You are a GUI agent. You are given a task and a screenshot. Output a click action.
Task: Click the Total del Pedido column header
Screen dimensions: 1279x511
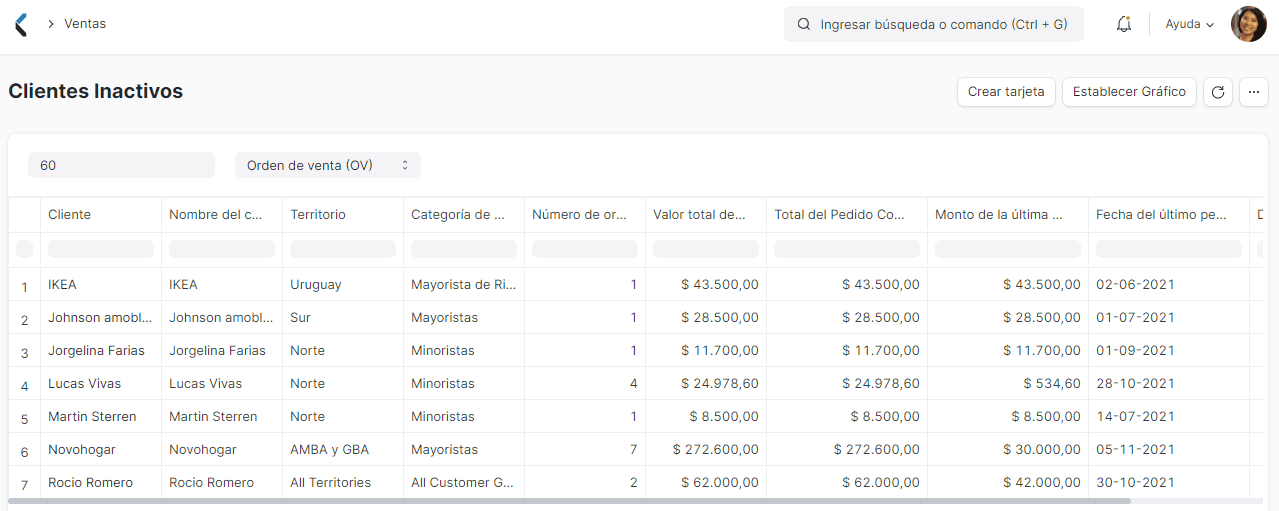click(x=846, y=214)
